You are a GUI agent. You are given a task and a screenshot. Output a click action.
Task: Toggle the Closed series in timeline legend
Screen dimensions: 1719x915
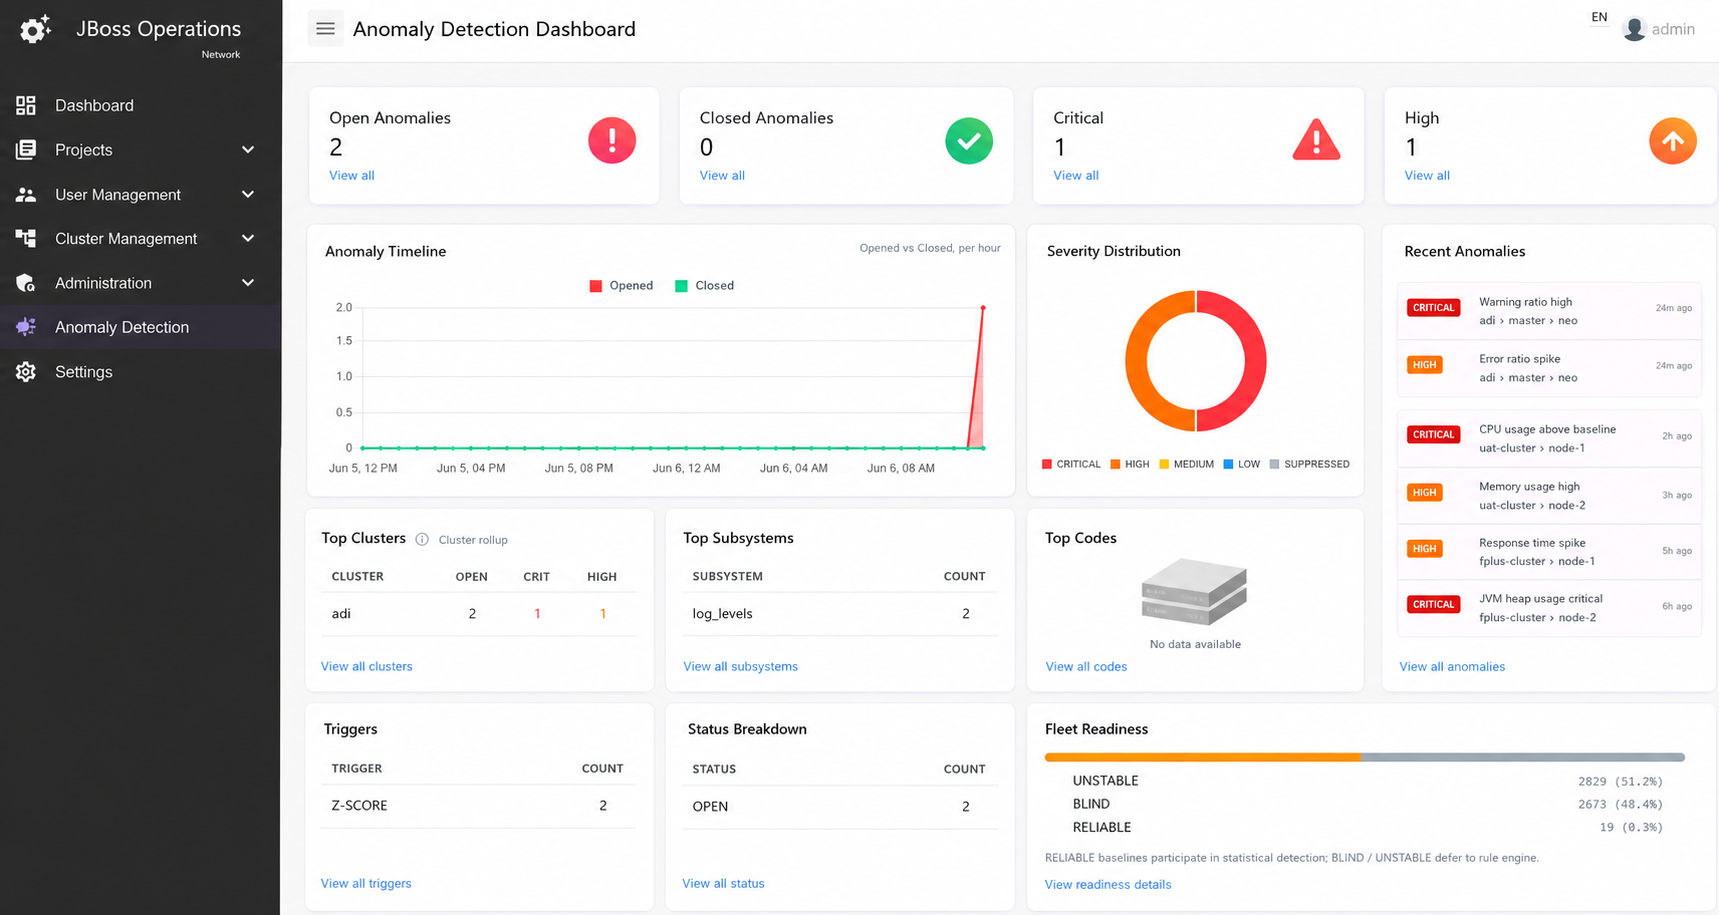pyautogui.click(x=705, y=286)
